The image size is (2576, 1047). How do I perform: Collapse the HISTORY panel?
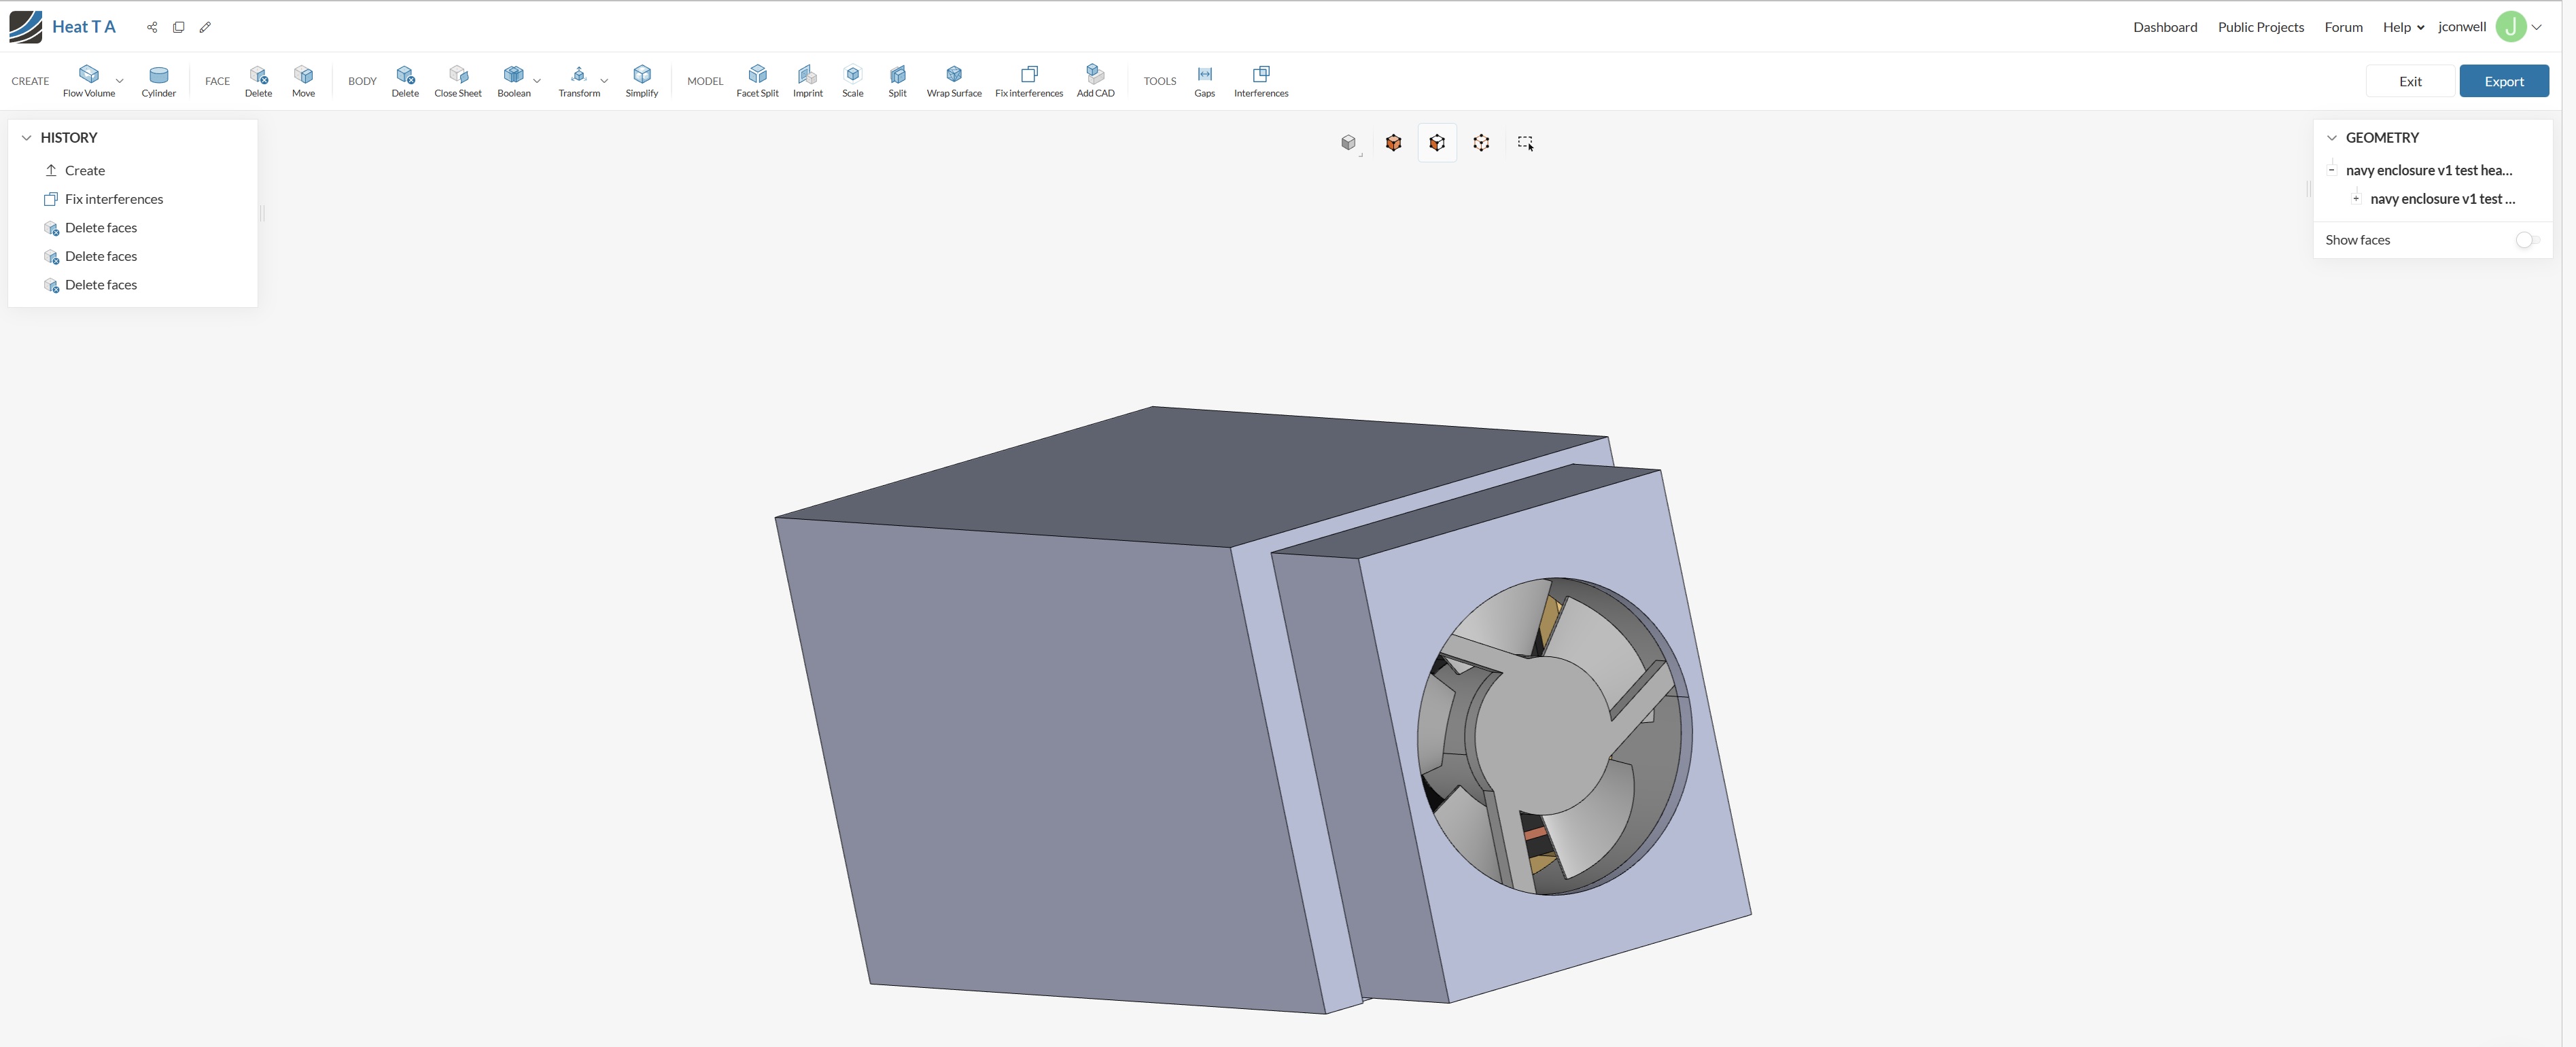point(27,138)
